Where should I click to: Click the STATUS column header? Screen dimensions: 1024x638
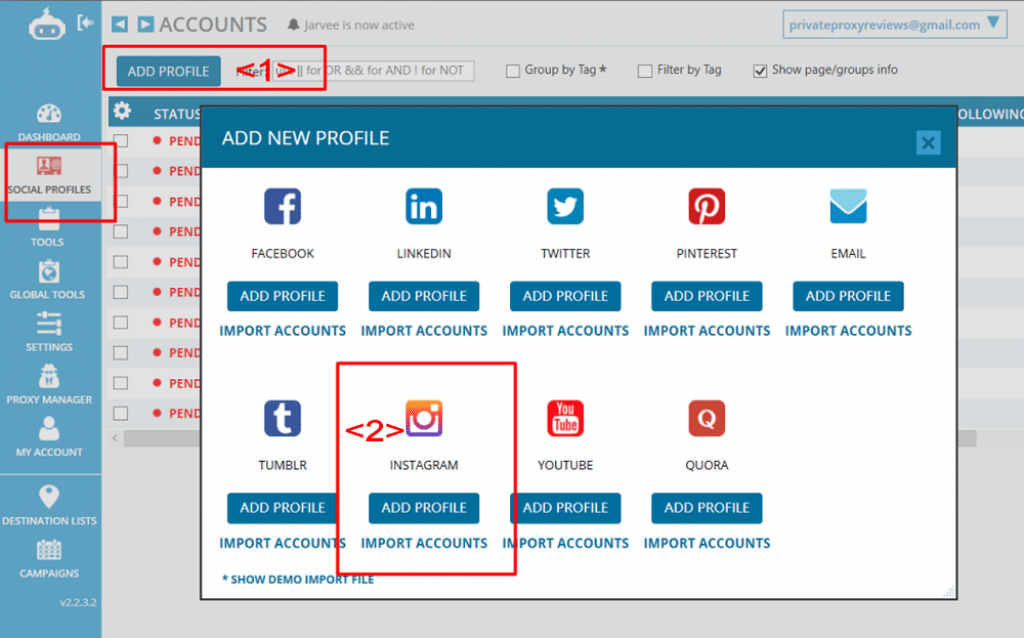[177, 114]
